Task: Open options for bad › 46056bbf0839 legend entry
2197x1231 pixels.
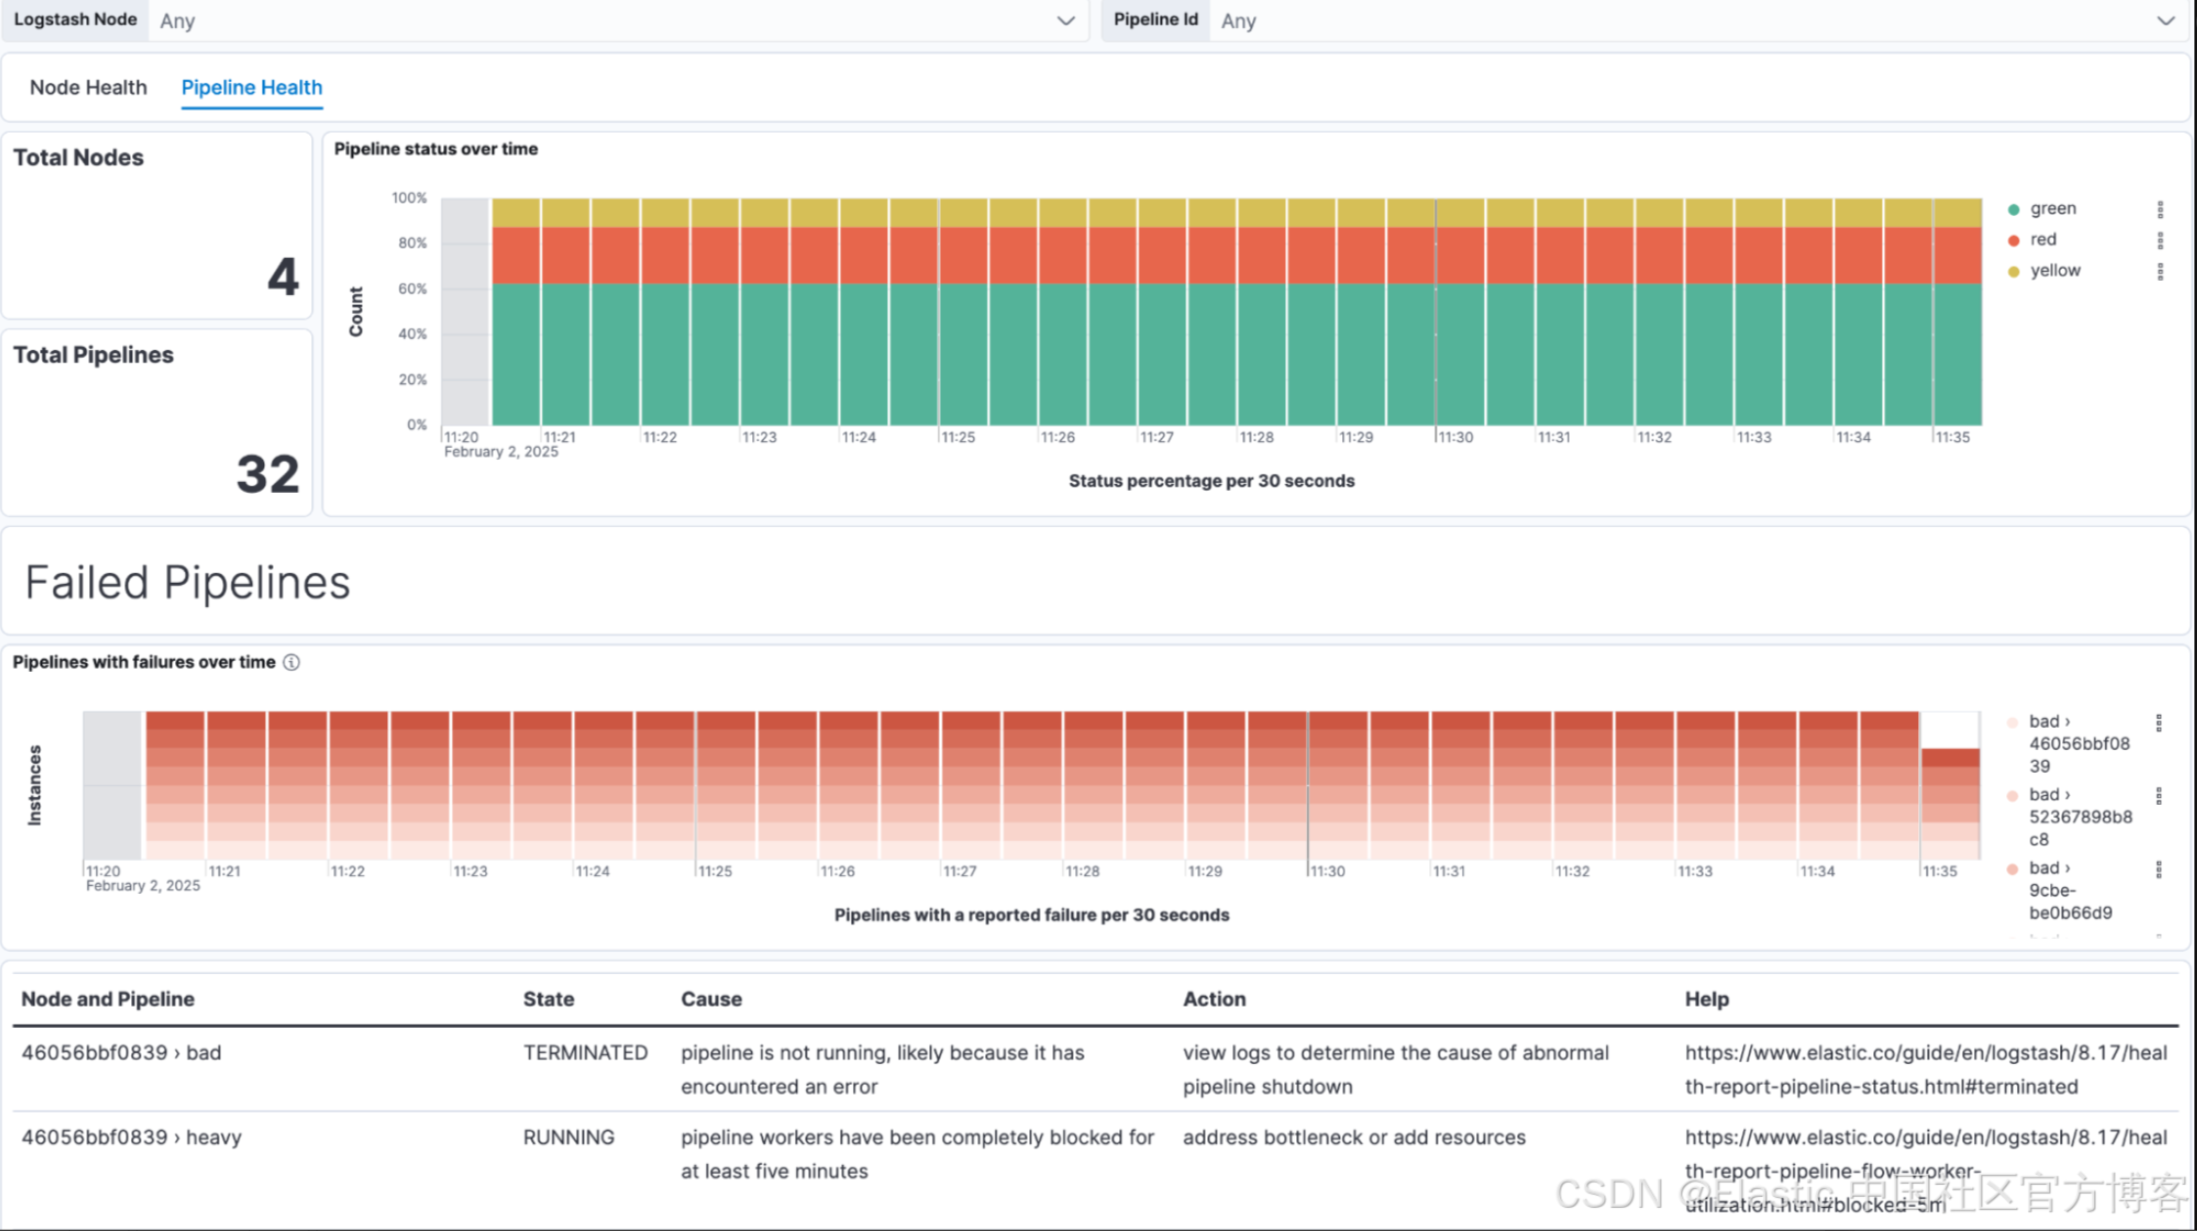Action: tap(2159, 722)
